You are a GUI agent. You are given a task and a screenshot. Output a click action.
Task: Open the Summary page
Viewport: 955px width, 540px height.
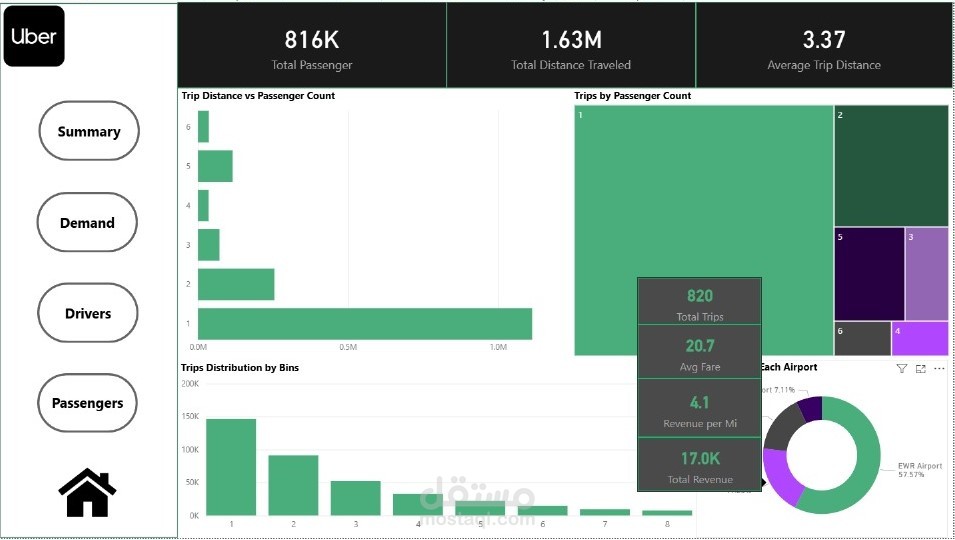pos(89,131)
